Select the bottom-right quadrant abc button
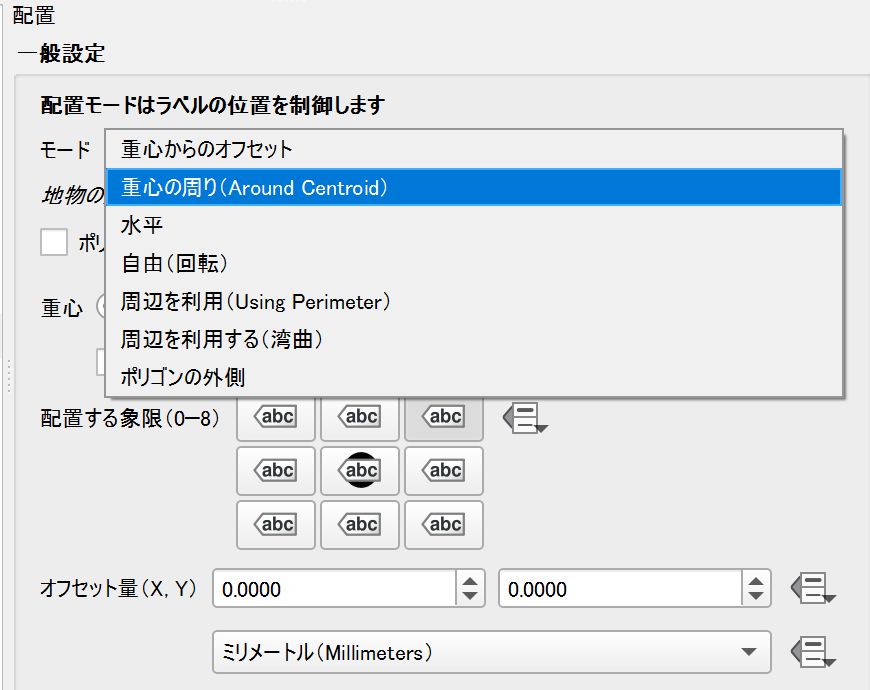The width and height of the screenshot is (870, 690). 444,525
